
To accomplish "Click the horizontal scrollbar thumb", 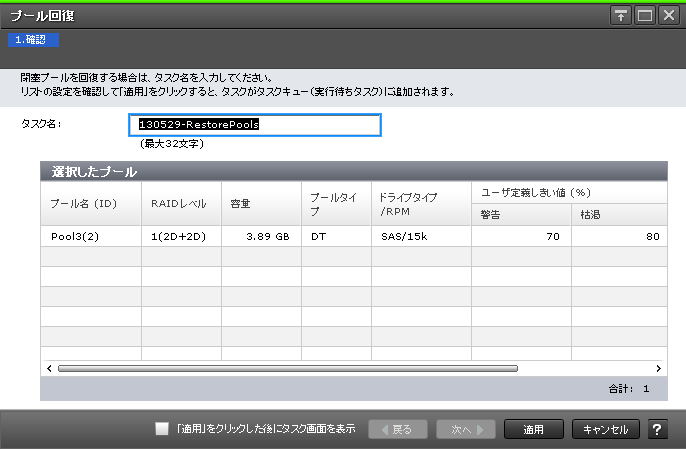I will coord(288,368).
